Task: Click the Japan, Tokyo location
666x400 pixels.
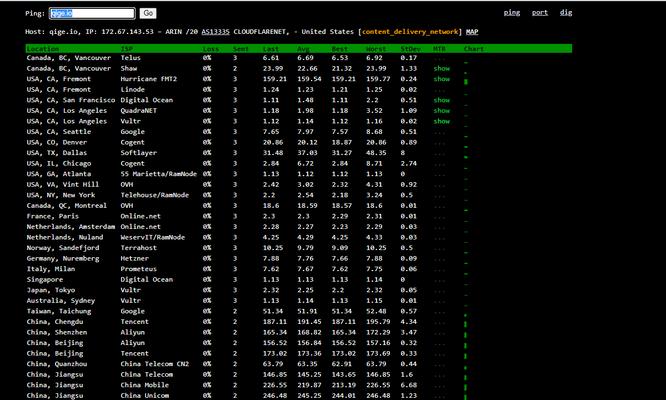Action: pos(51,290)
